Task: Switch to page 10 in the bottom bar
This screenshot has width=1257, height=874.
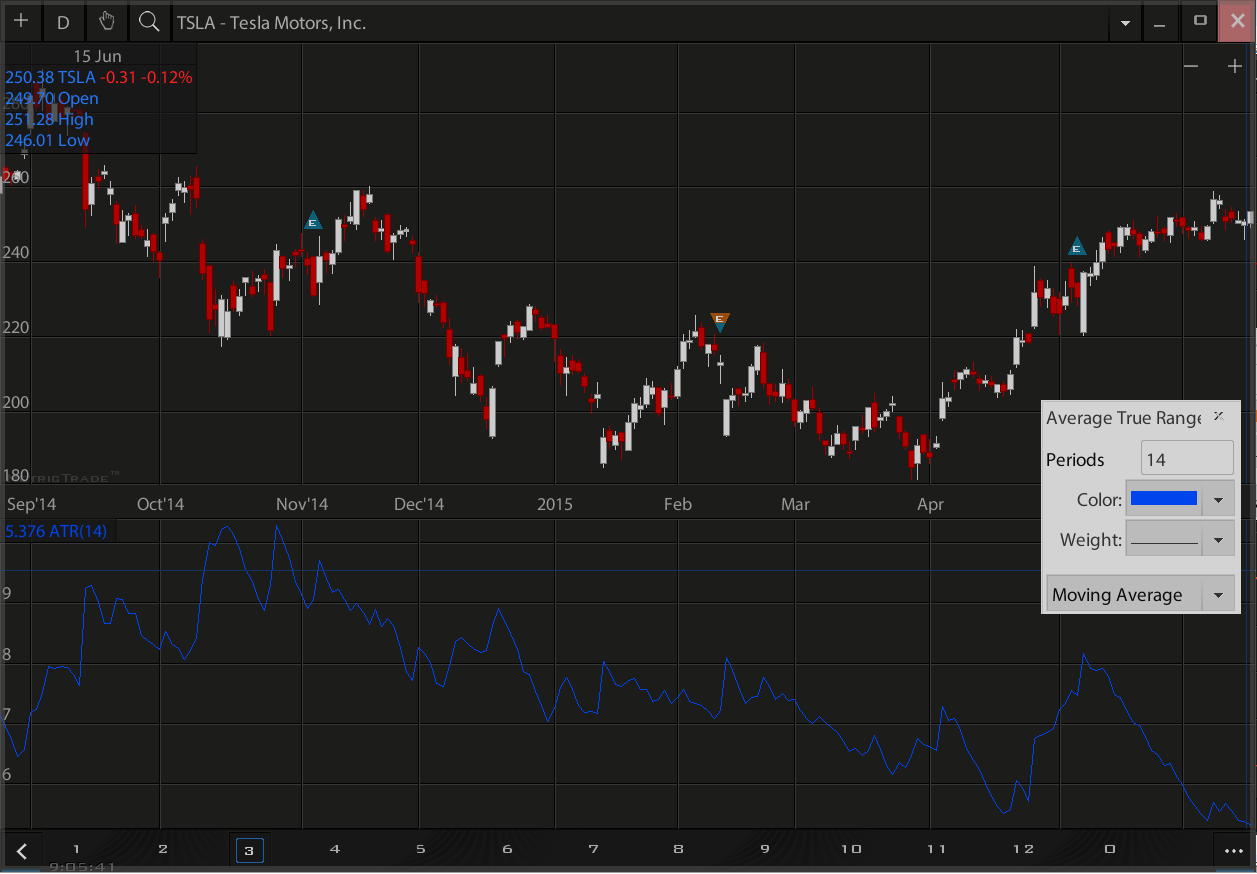Action: click(x=851, y=849)
